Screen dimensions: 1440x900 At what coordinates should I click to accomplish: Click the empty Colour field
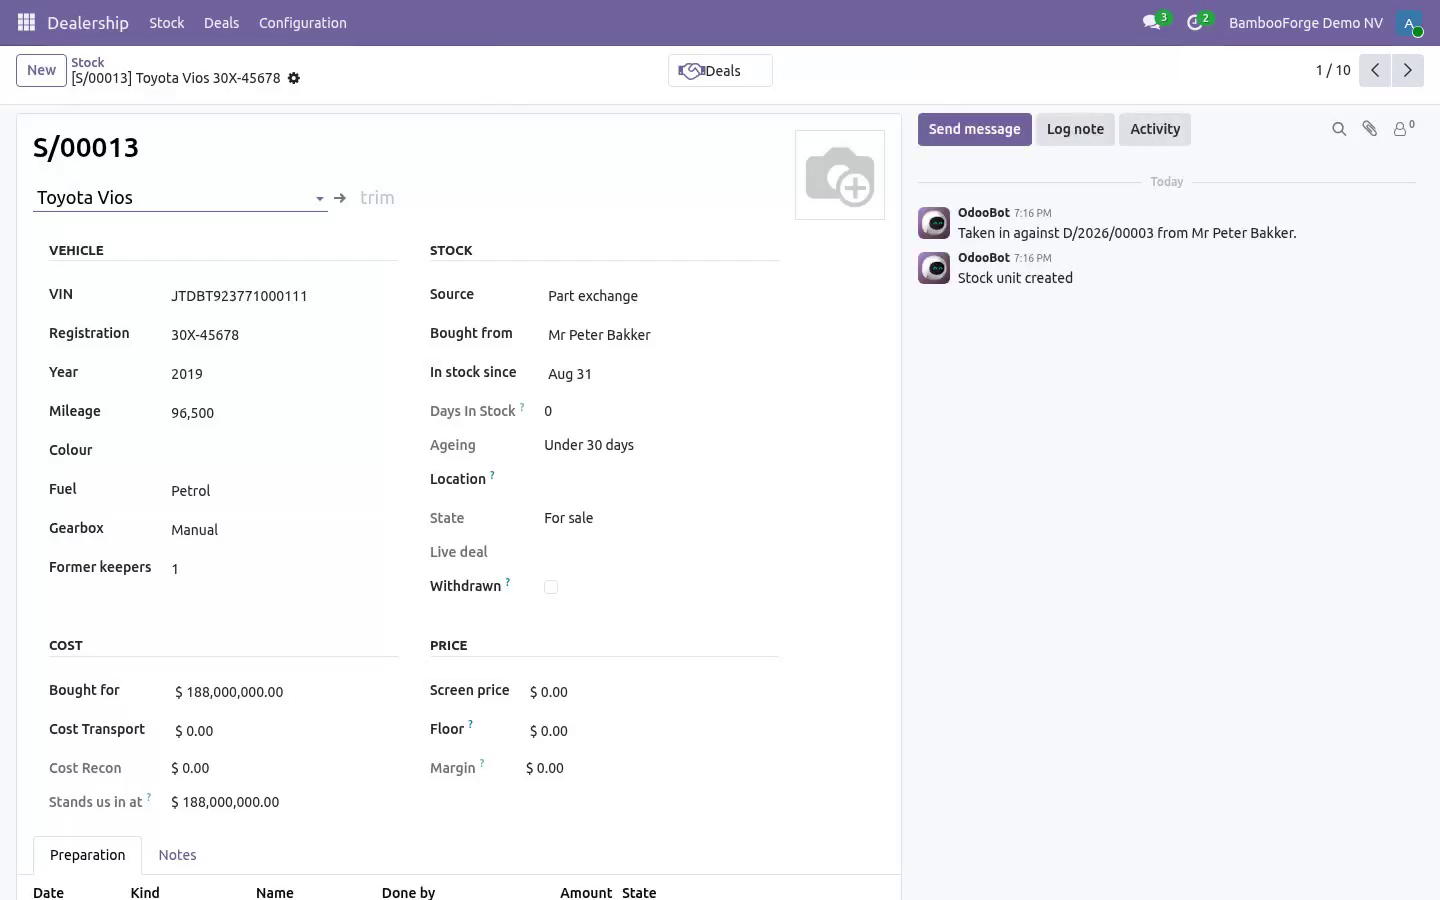(x=284, y=451)
